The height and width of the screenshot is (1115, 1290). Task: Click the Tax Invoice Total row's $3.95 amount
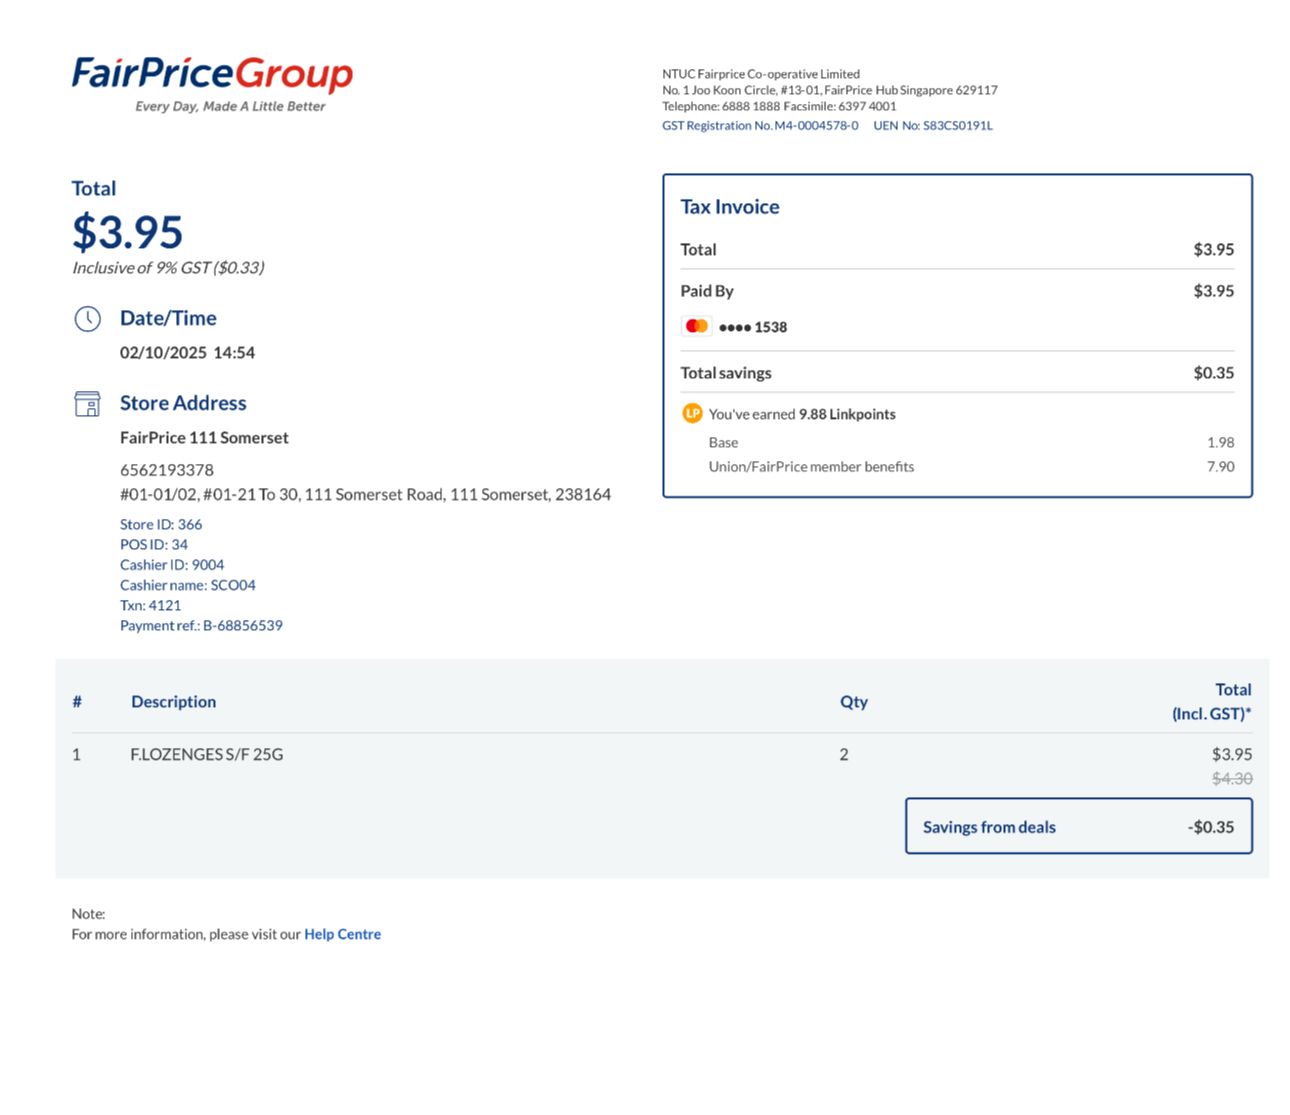pyautogui.click(x=1214, y=250)
